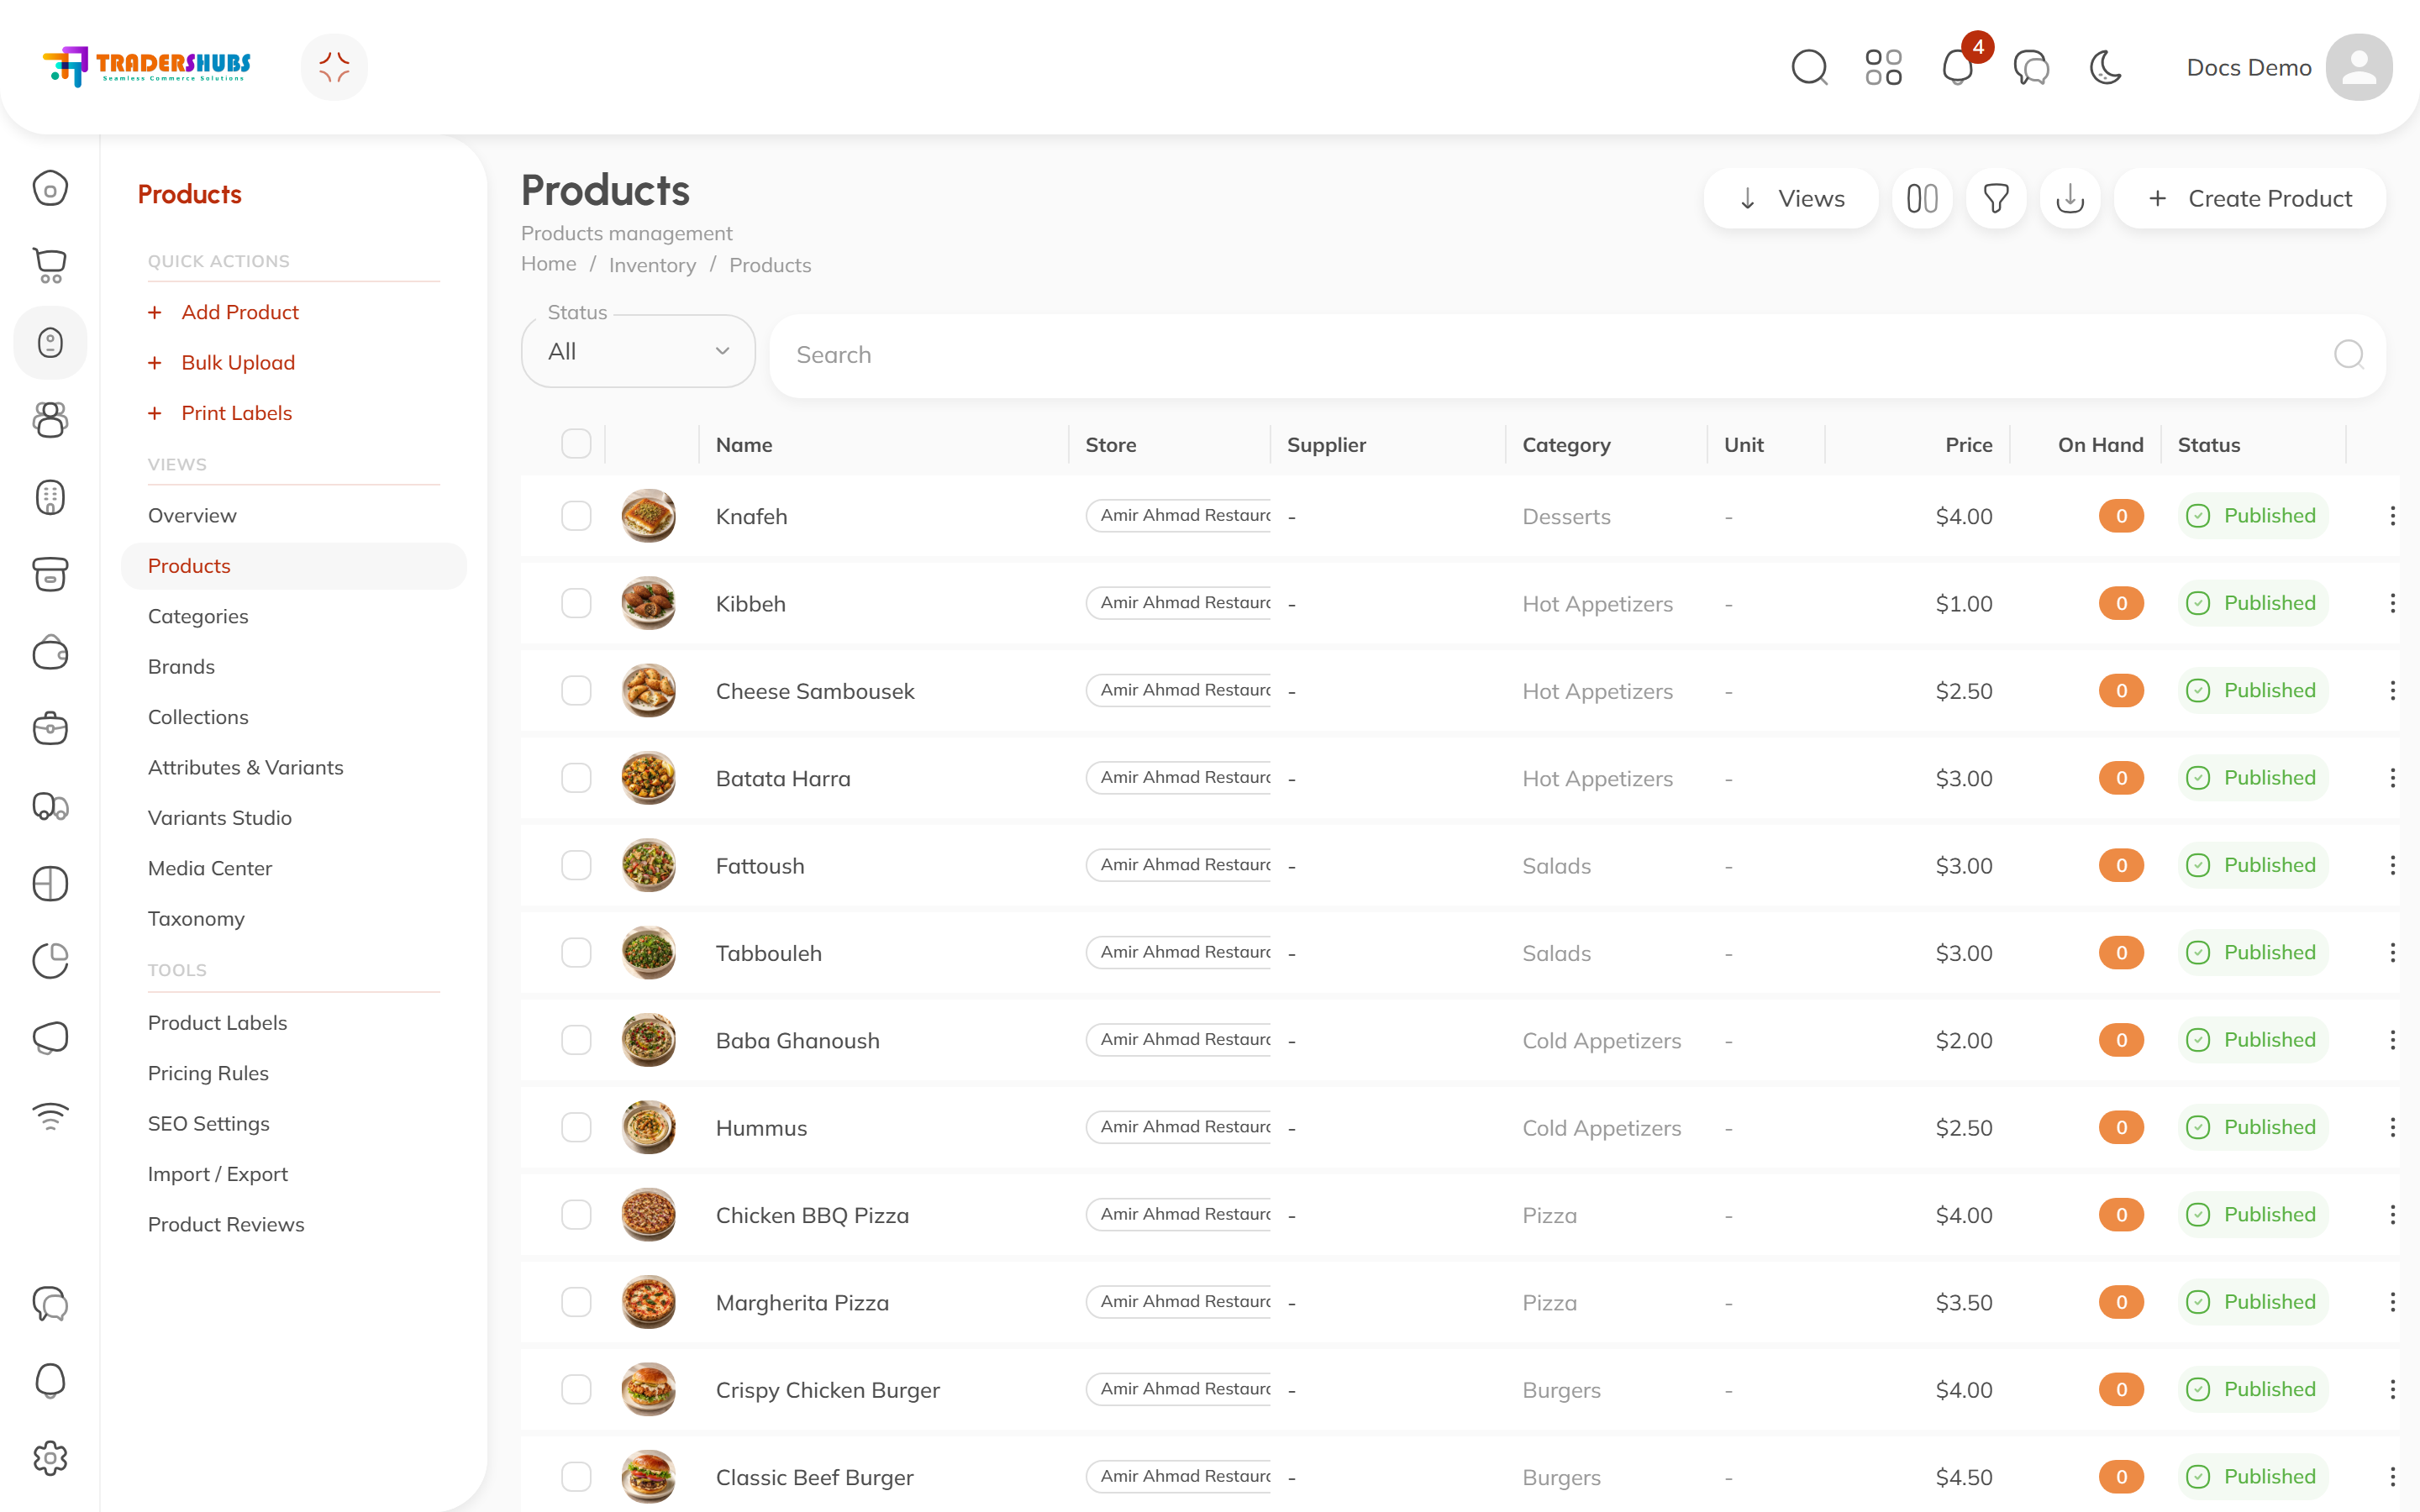
Task: Open row actions menu for Knafeh
Action: point(2392,516)
